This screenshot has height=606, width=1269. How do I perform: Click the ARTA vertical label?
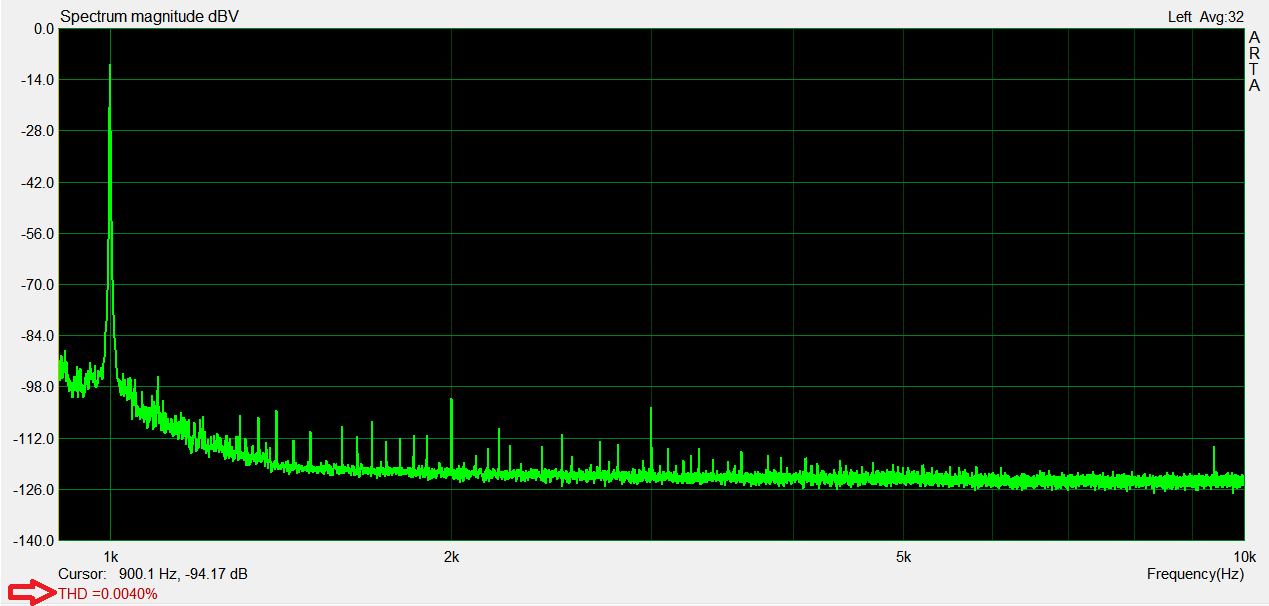coord(1254,61)
